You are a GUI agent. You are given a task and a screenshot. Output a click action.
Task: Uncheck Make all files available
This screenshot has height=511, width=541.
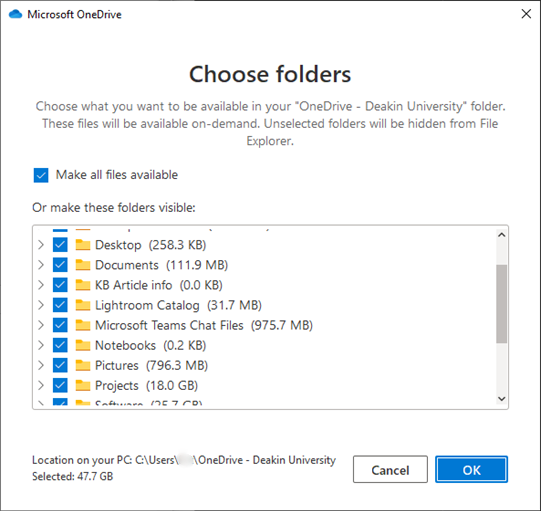pos(41,175)
